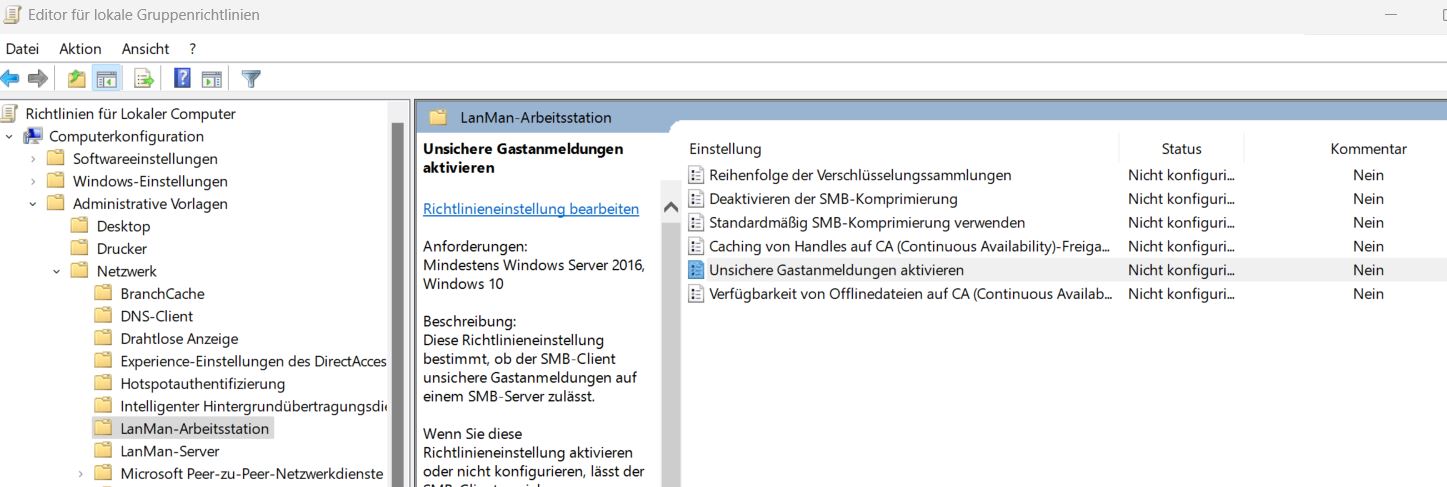Click the policy icon beside Reihenfolge der Verschlüsselungssammlungen
Viewport: 1447px width, 487px height.
tap(696, 175)
